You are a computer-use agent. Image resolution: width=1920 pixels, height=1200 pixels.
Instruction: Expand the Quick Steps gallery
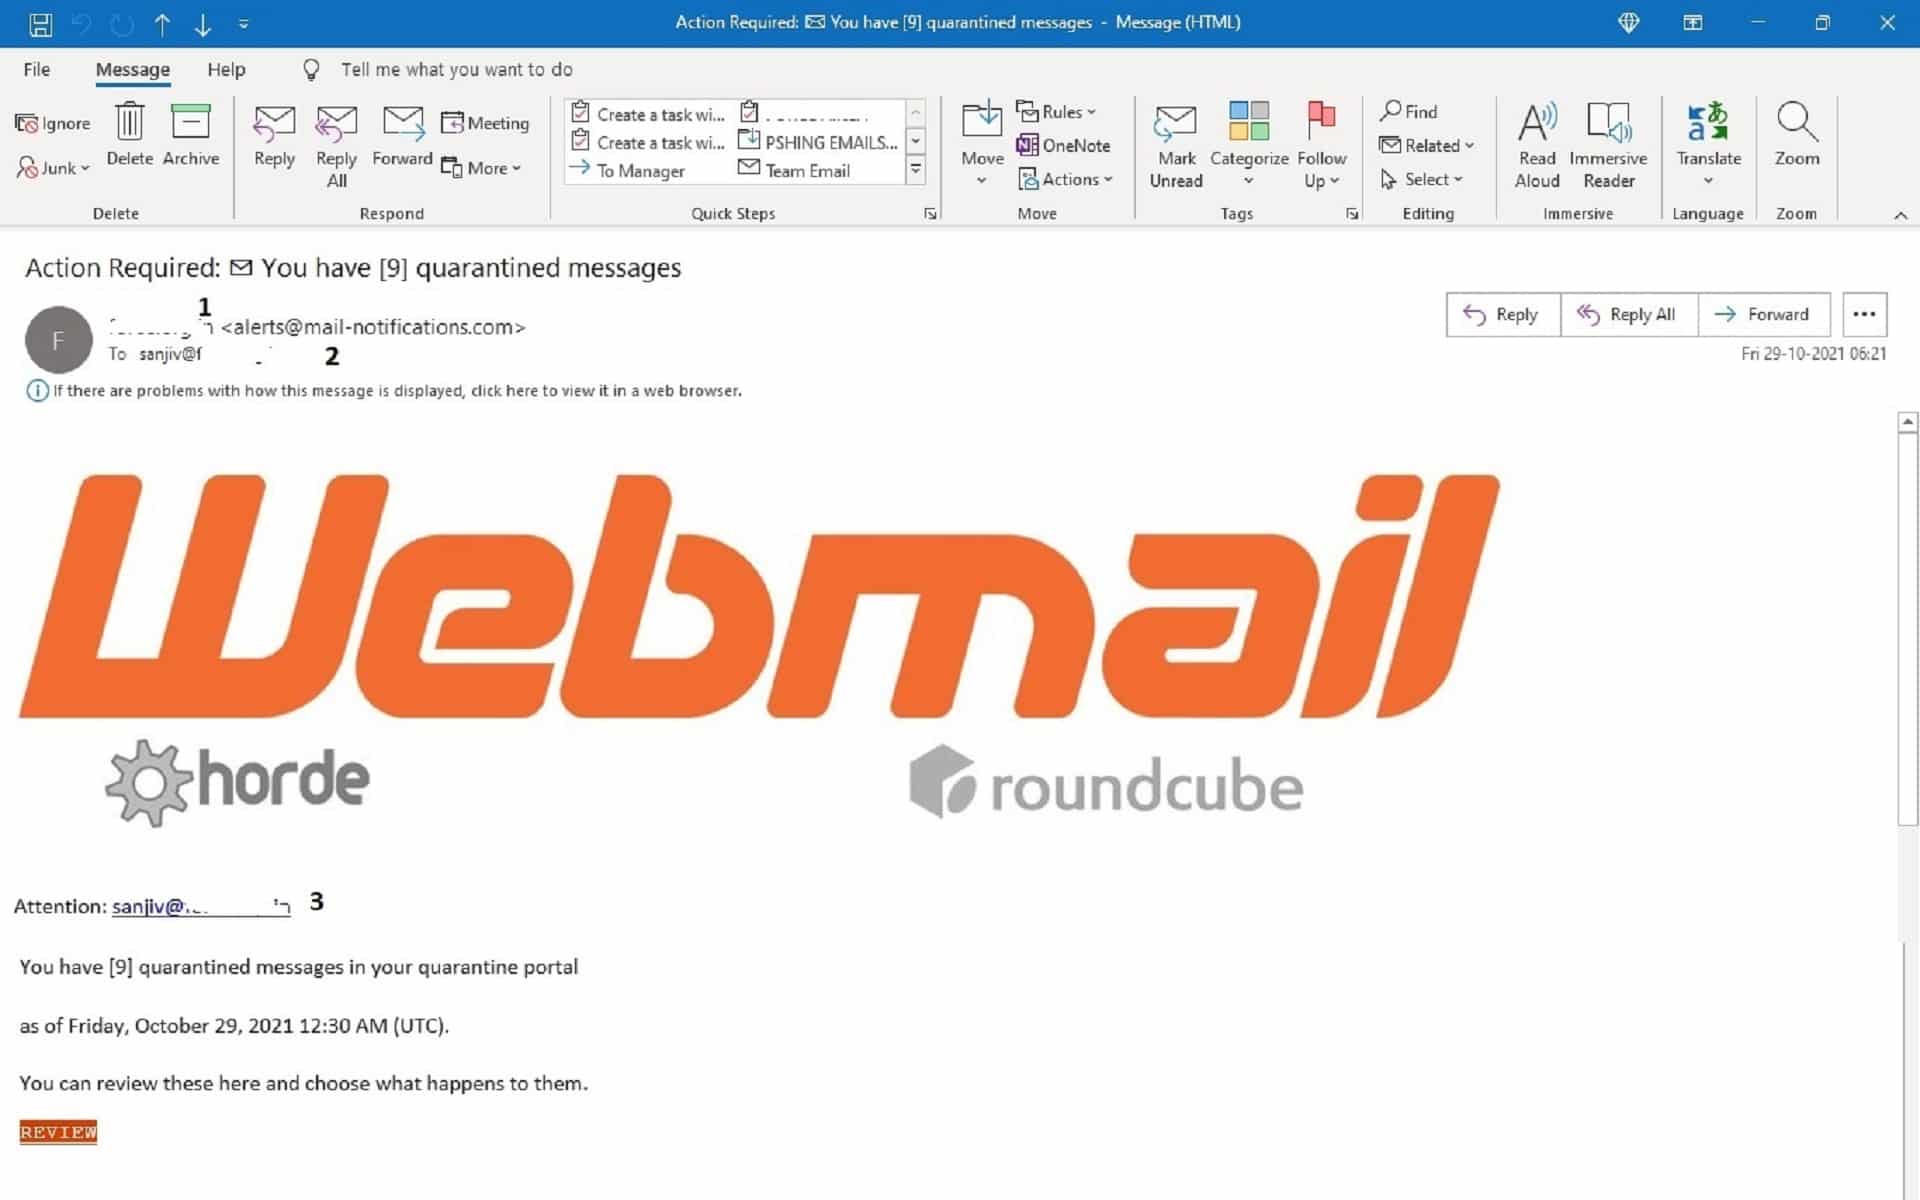(x=915, y=170)
